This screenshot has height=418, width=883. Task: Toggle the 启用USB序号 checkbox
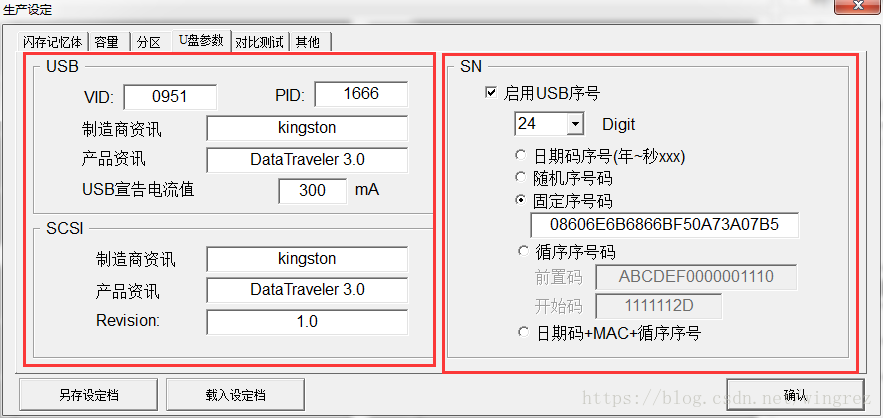(x=490, y=93)
